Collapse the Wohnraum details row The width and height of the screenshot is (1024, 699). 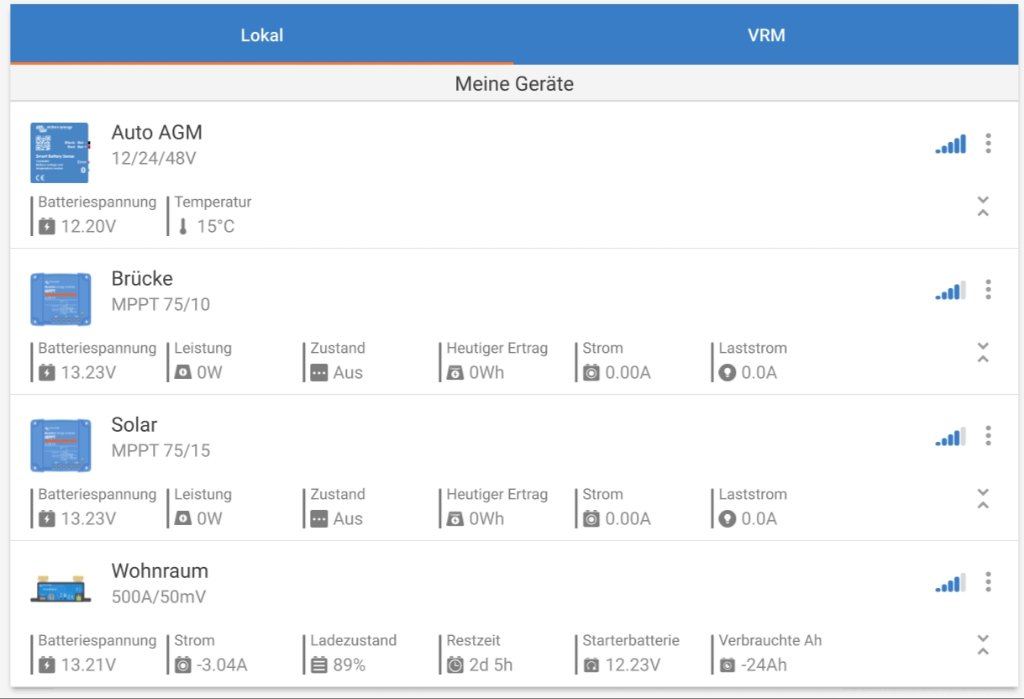point(983,645)
